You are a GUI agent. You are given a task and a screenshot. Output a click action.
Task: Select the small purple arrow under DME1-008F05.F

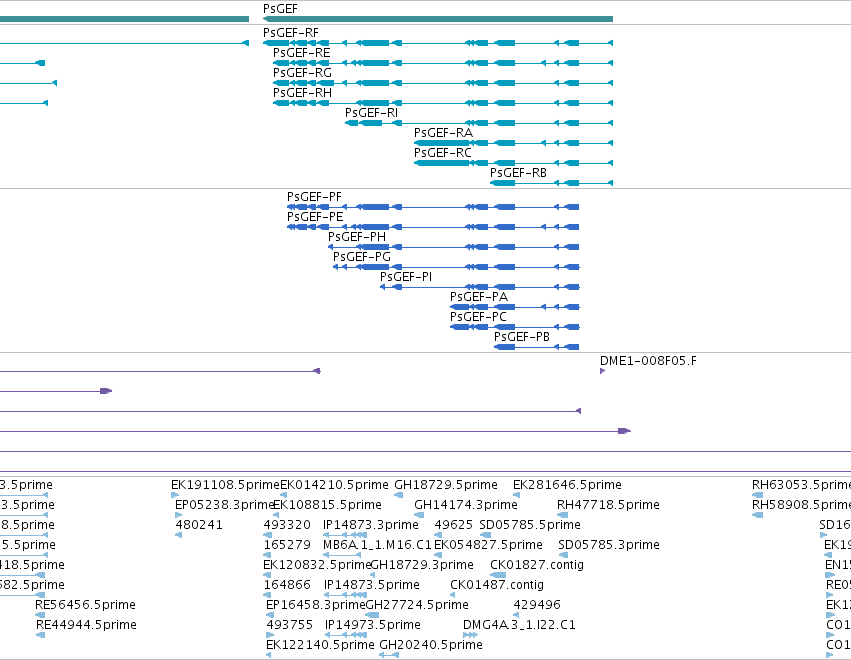coord(602,371)
